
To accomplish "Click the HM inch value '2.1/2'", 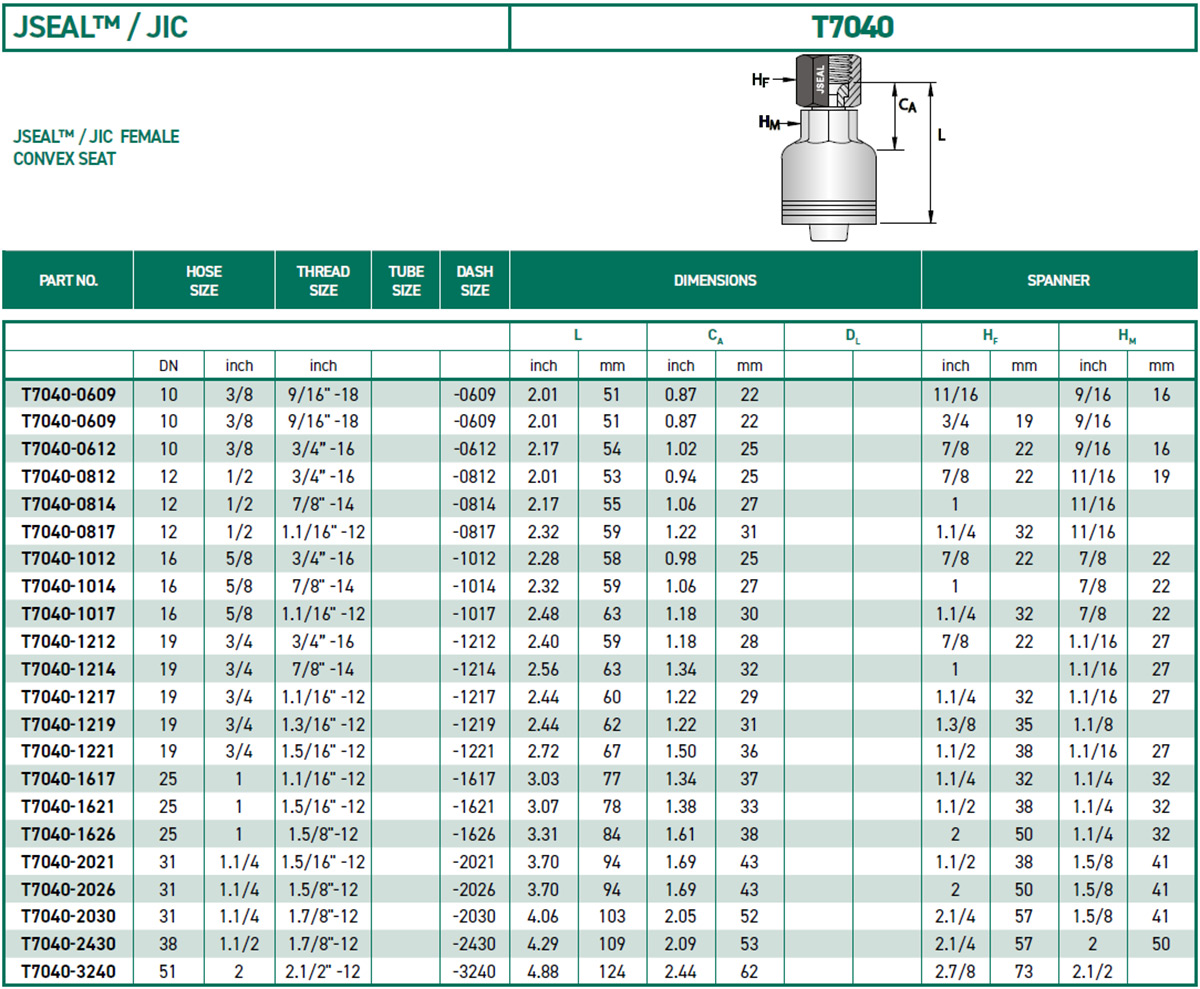I will (1092, 971).
